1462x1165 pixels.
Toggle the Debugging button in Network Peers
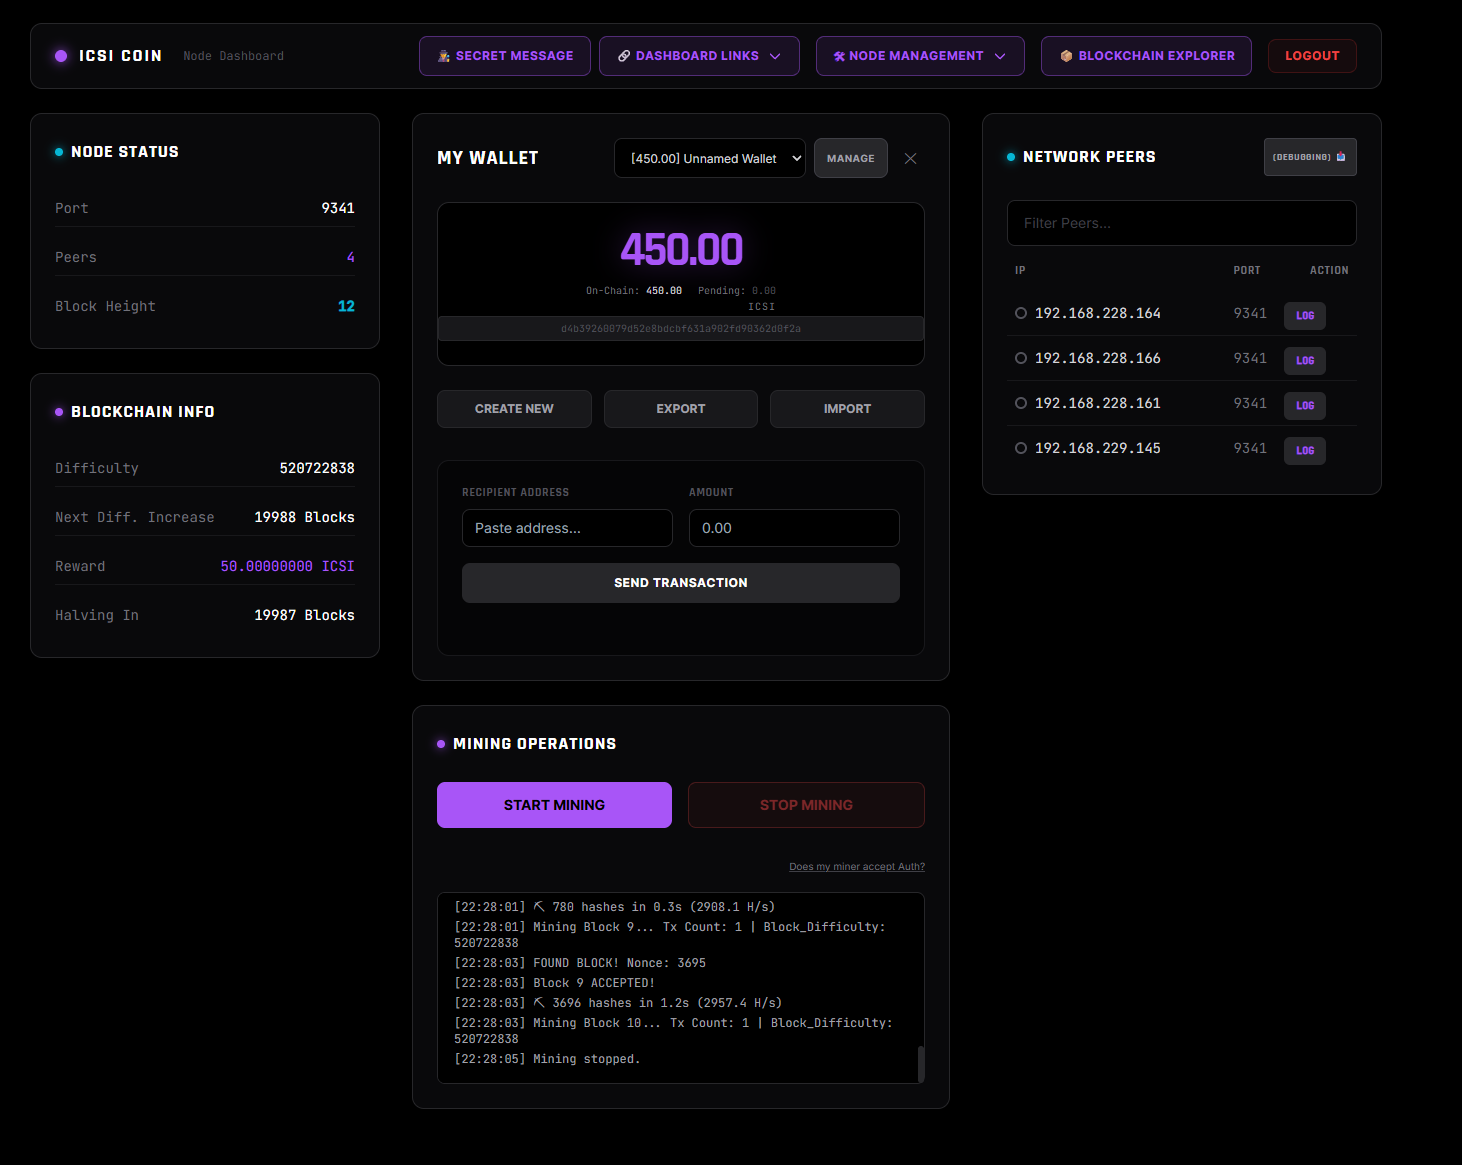pos(1310,157)
